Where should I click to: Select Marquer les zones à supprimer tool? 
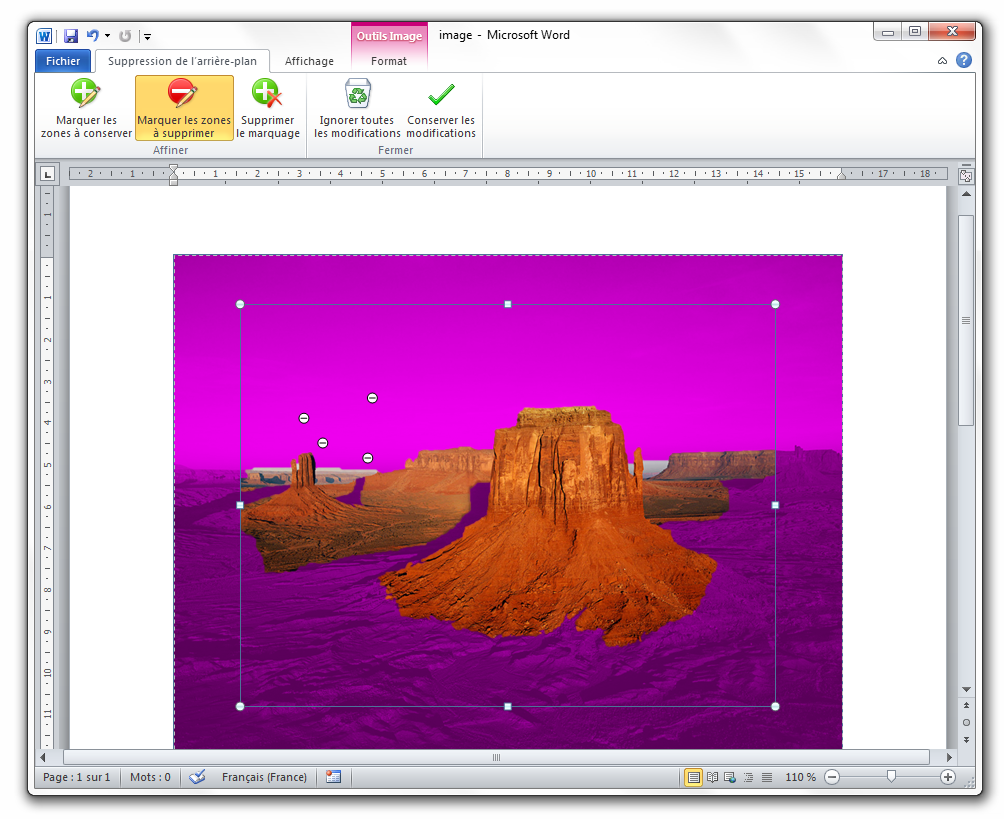coord(184,108)
